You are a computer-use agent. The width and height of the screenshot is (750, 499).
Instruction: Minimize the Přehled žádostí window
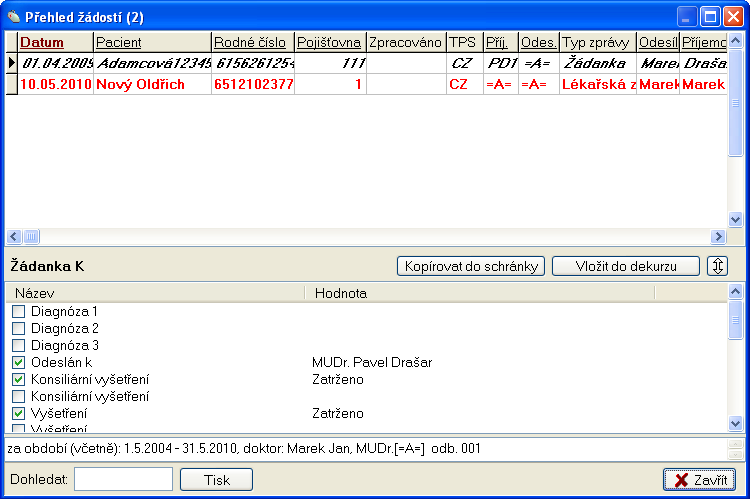tap(687, 17)
